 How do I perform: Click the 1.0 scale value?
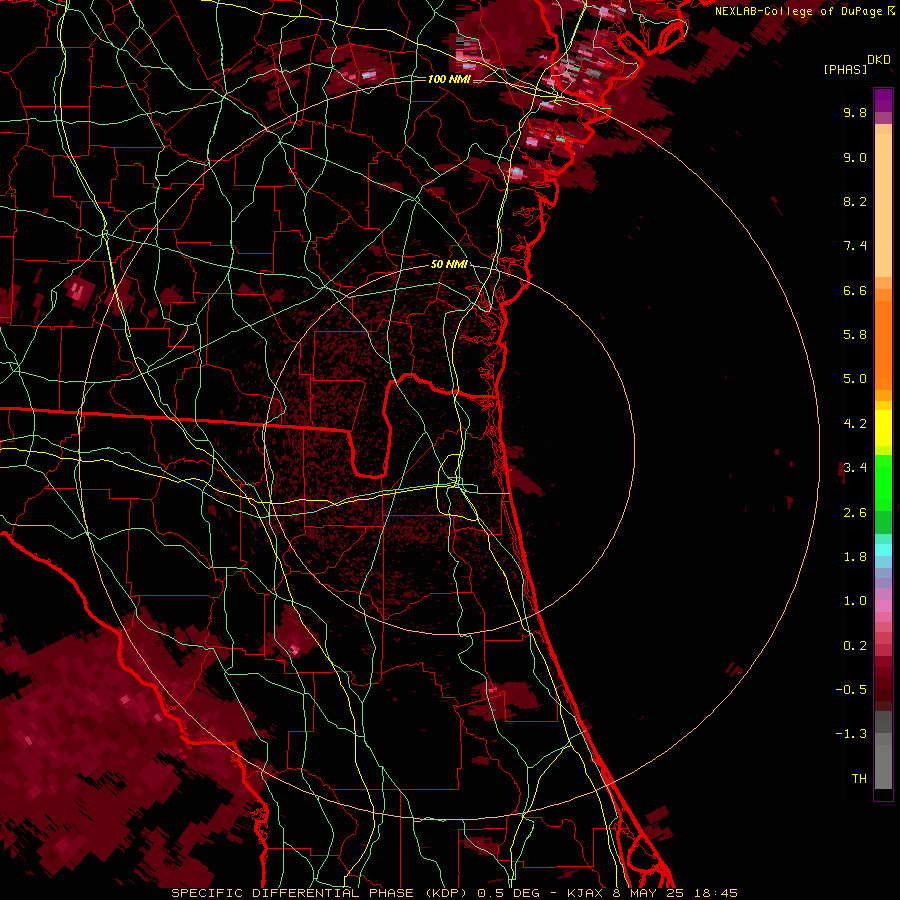855,601
